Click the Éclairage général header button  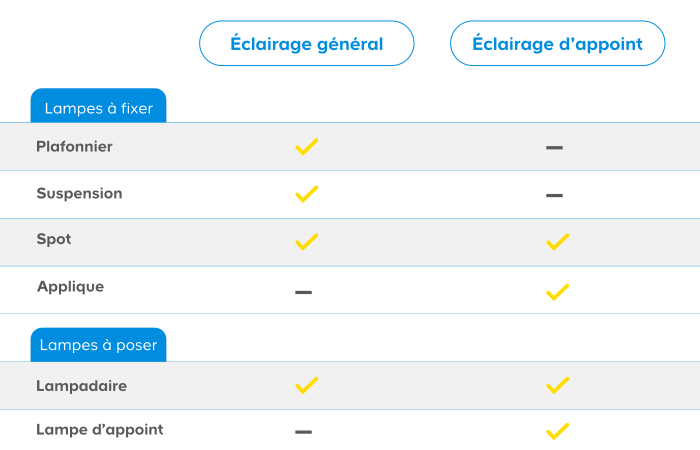pos(307,43)
